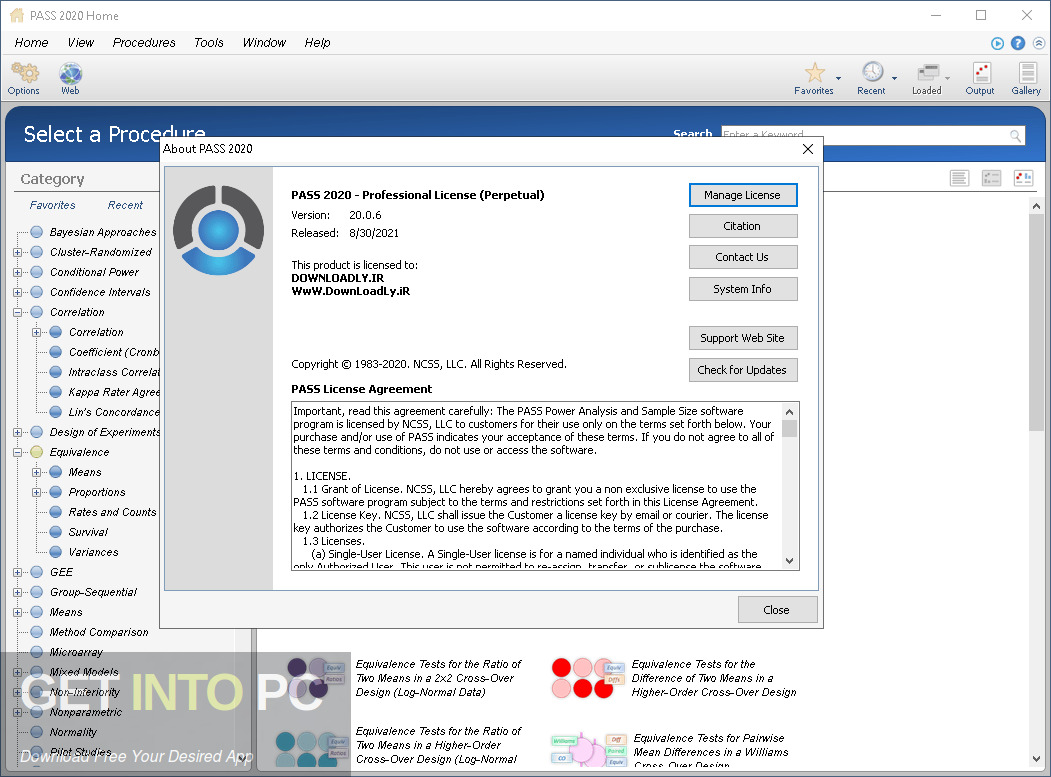Screen dimensions: 1051x777
Task: Switch to thumbnail layout icon
Action: tap(1023, 178)
